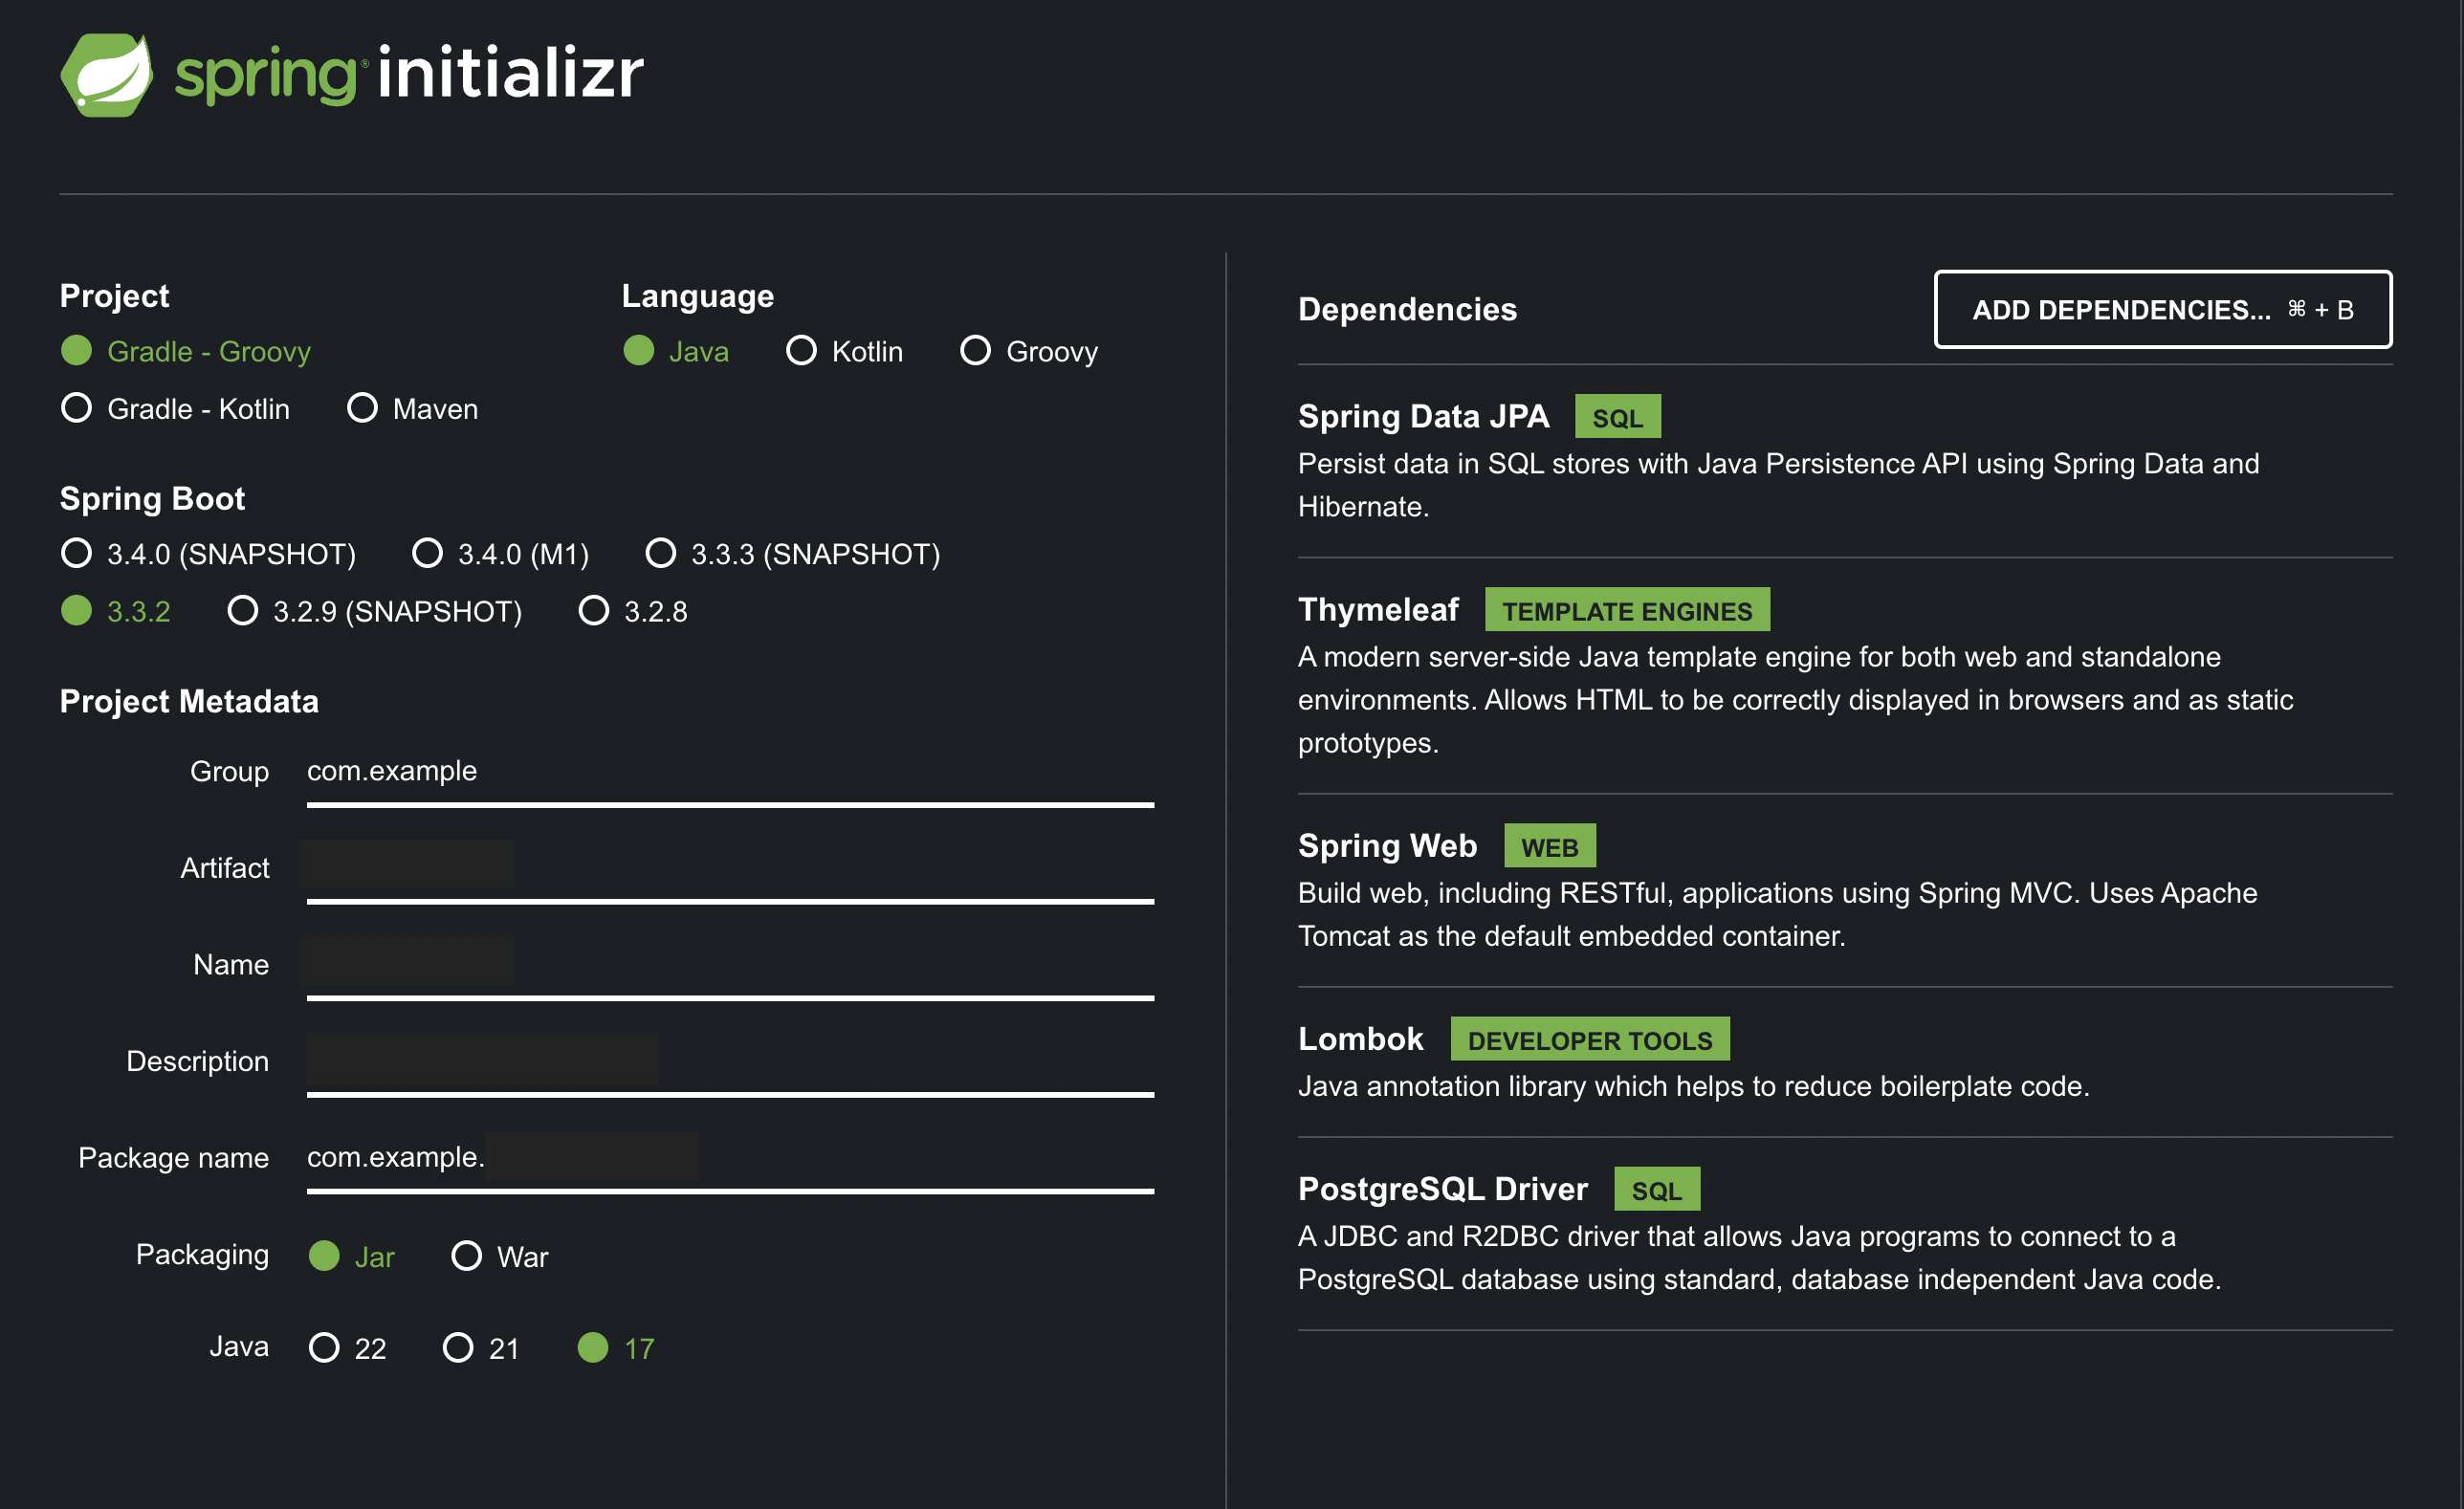The height and width of the screenshot is (1509, 2464).
Task: Select Java version 17
Action: (x=616, y=1348)
